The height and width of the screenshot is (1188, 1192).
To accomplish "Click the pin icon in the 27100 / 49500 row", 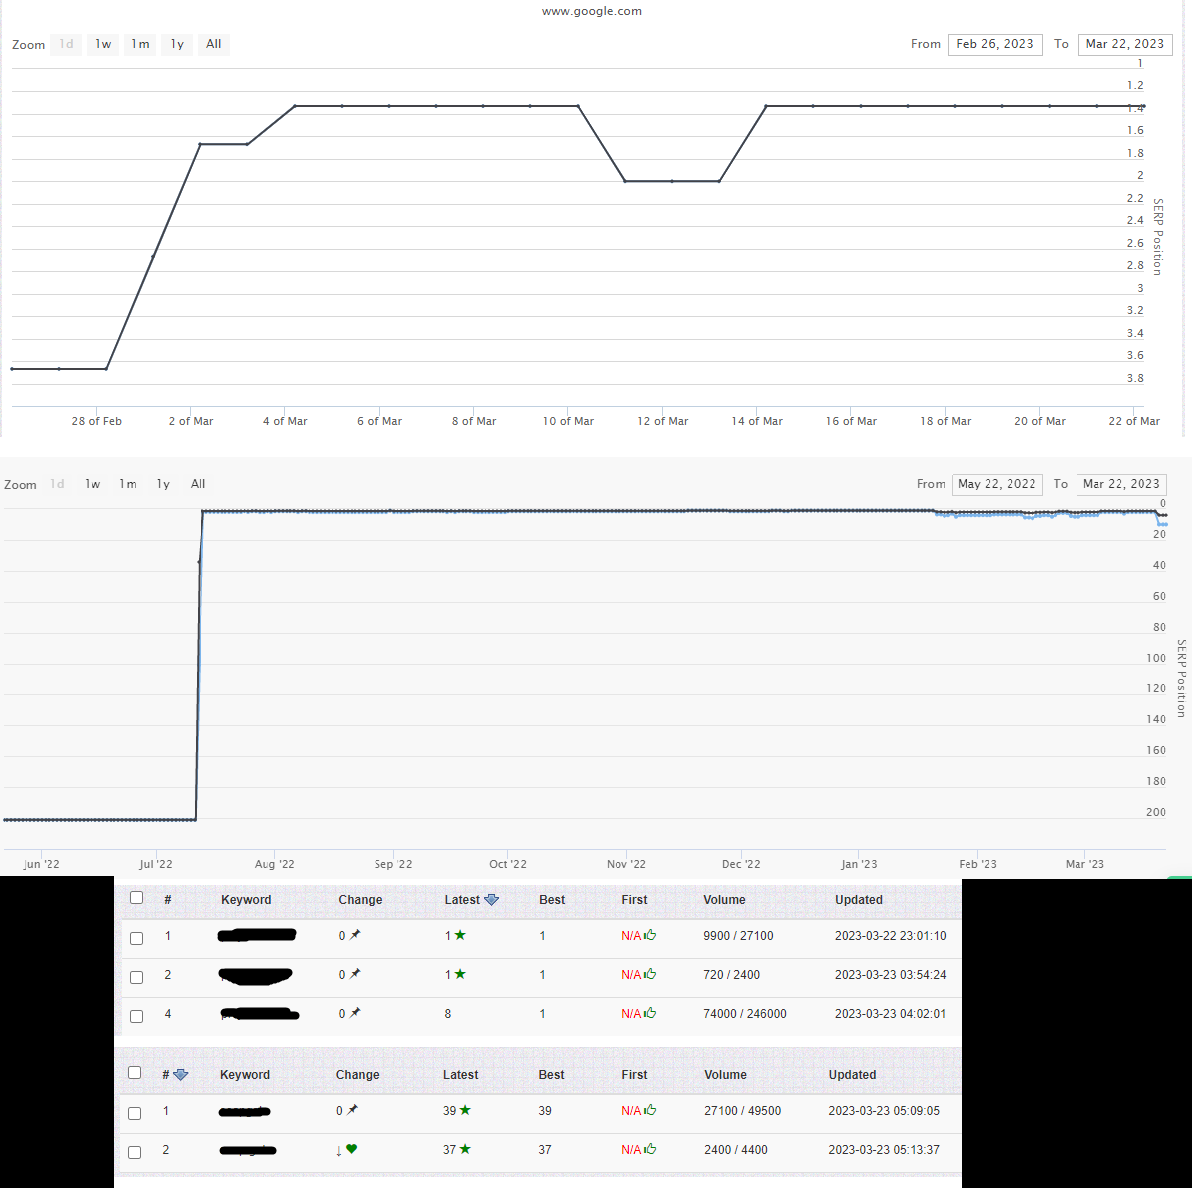I will point(352,1110).
